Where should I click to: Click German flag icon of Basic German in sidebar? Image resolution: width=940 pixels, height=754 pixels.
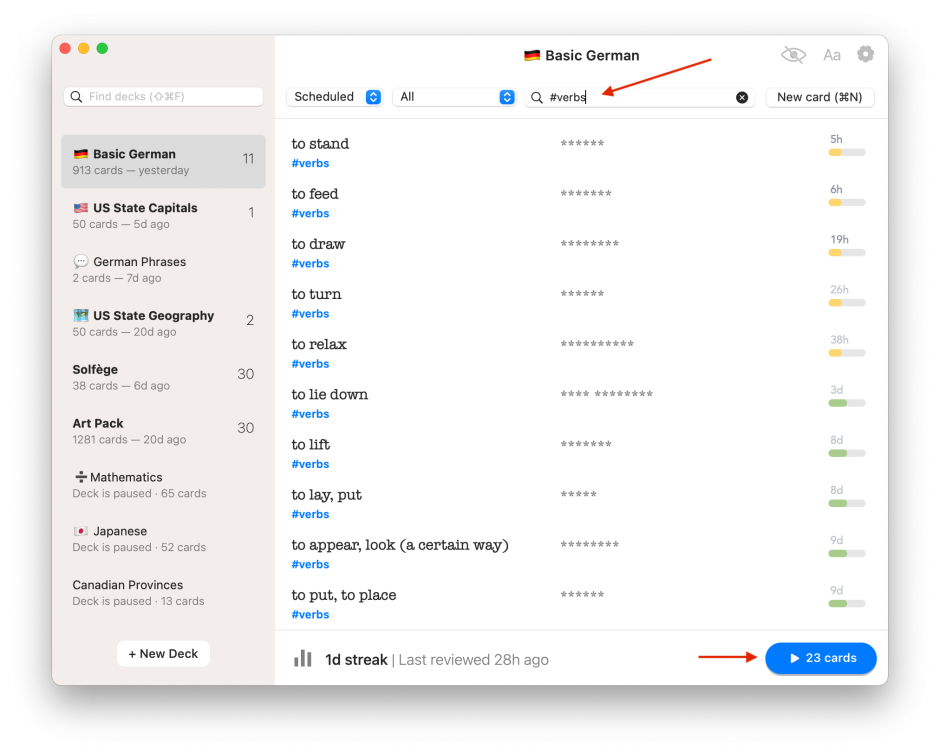point(81,154)
